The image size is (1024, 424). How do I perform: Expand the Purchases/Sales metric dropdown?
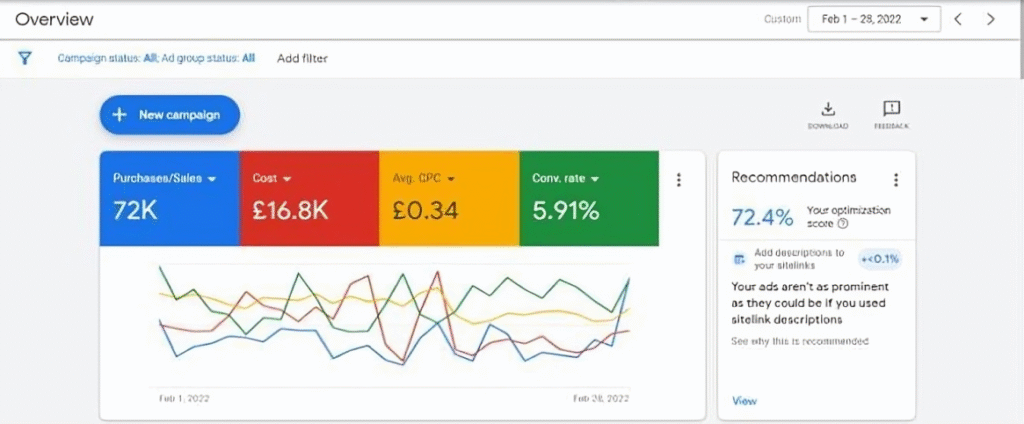pos(210,179)
